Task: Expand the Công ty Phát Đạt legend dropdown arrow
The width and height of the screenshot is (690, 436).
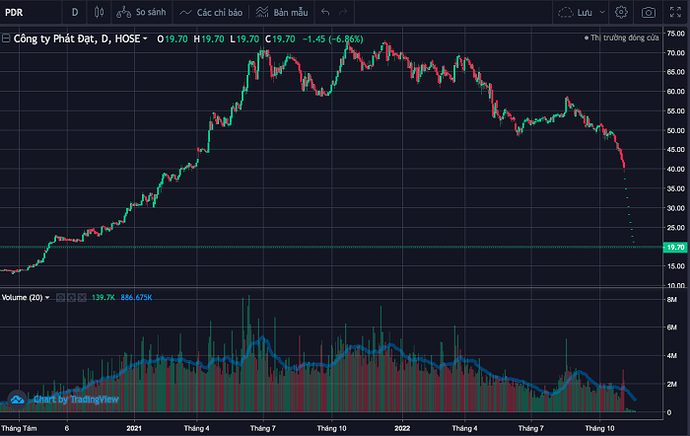Action: (x=146, y=38)
